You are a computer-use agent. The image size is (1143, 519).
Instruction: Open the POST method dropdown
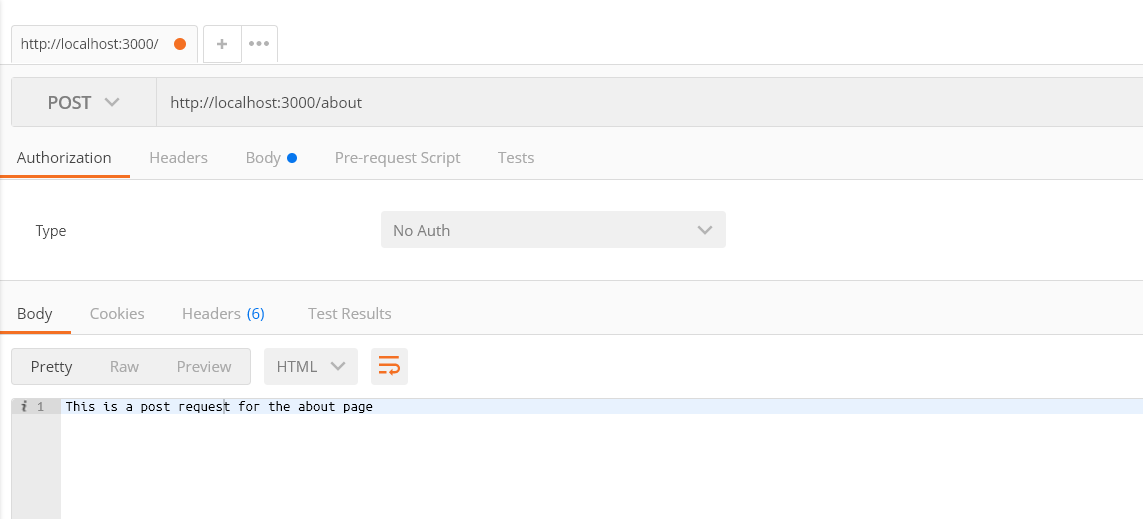[x=84, y=103]
